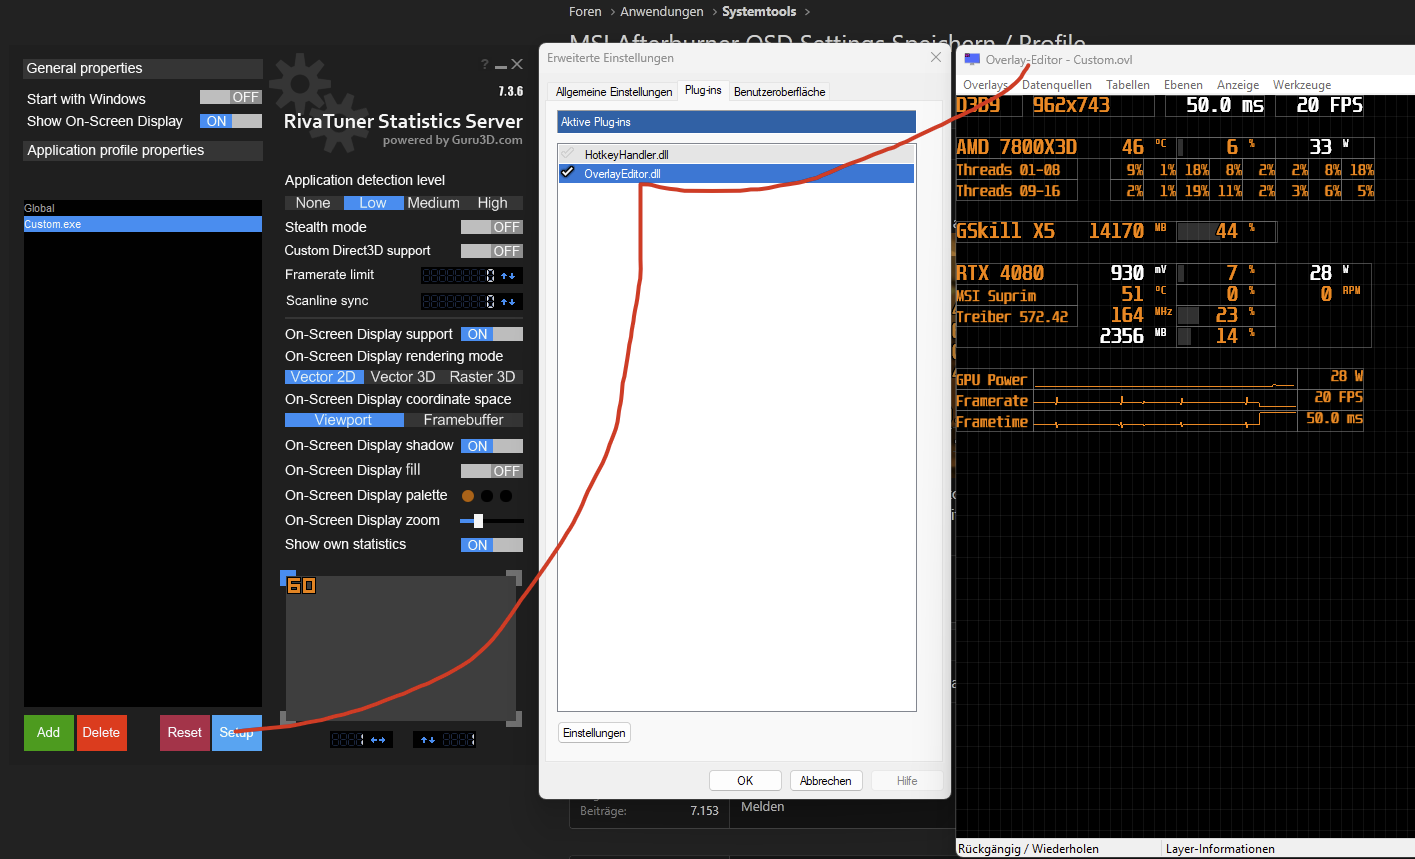1415x859 pixels.
Task: Select Framebuffer coordinate space
Action: [x=464, y=420]
